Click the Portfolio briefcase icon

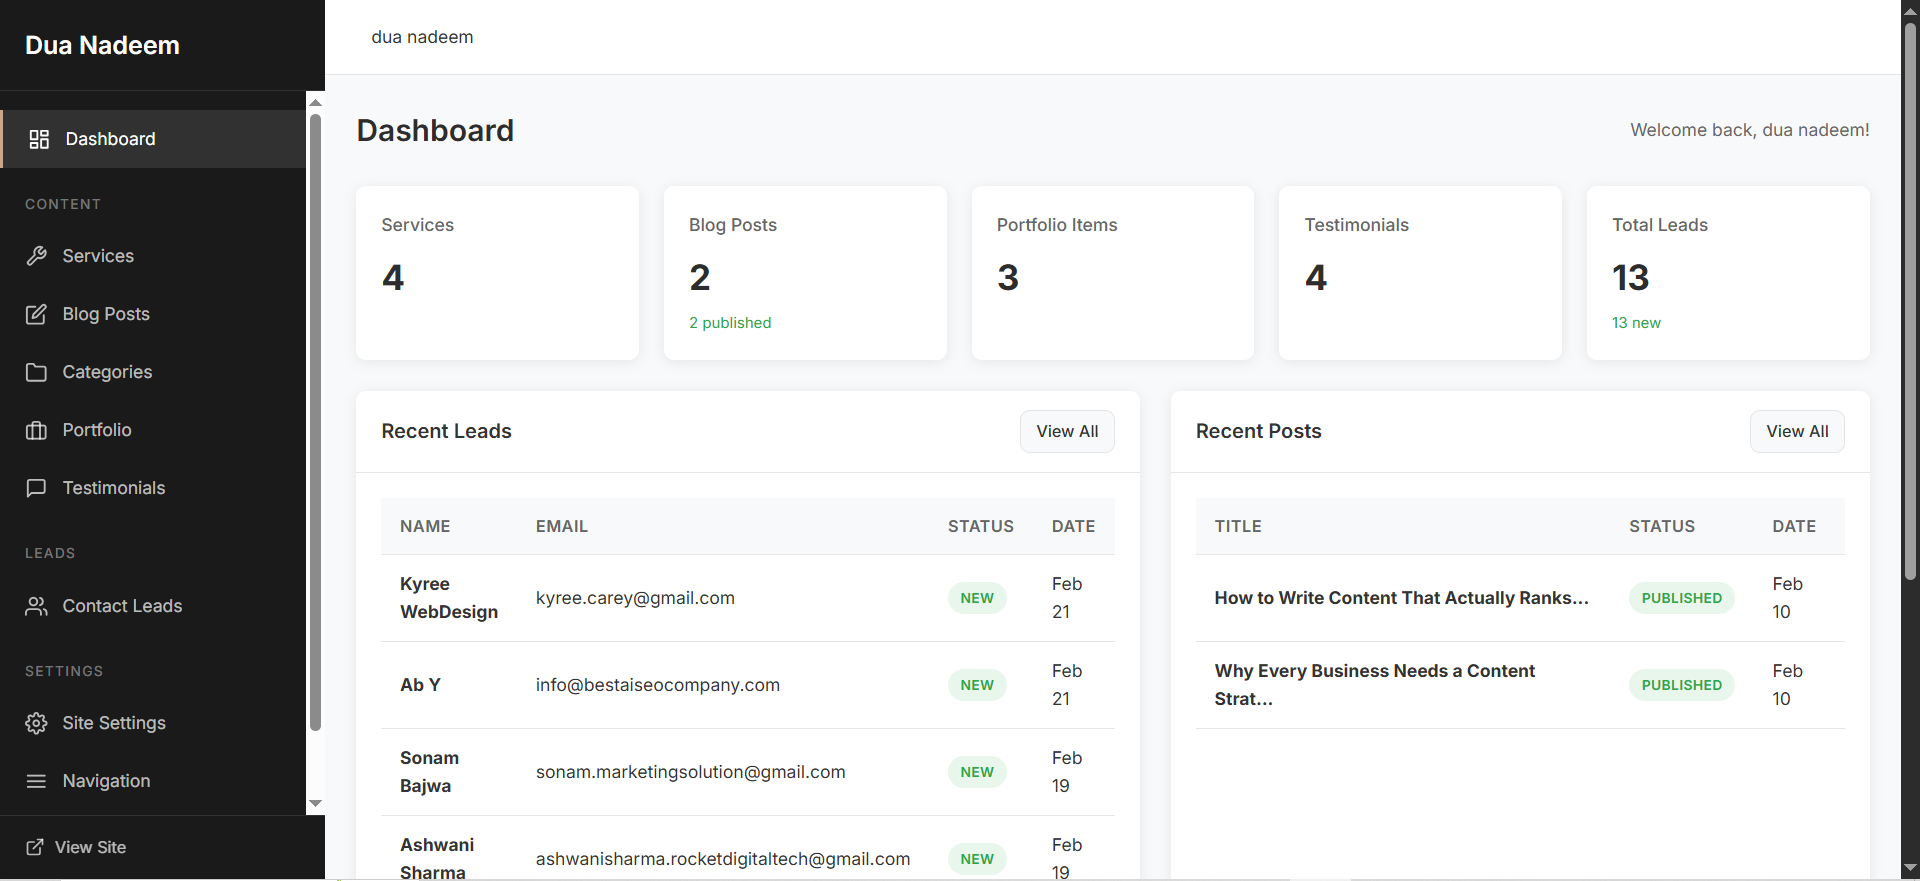tap(37, 430)
